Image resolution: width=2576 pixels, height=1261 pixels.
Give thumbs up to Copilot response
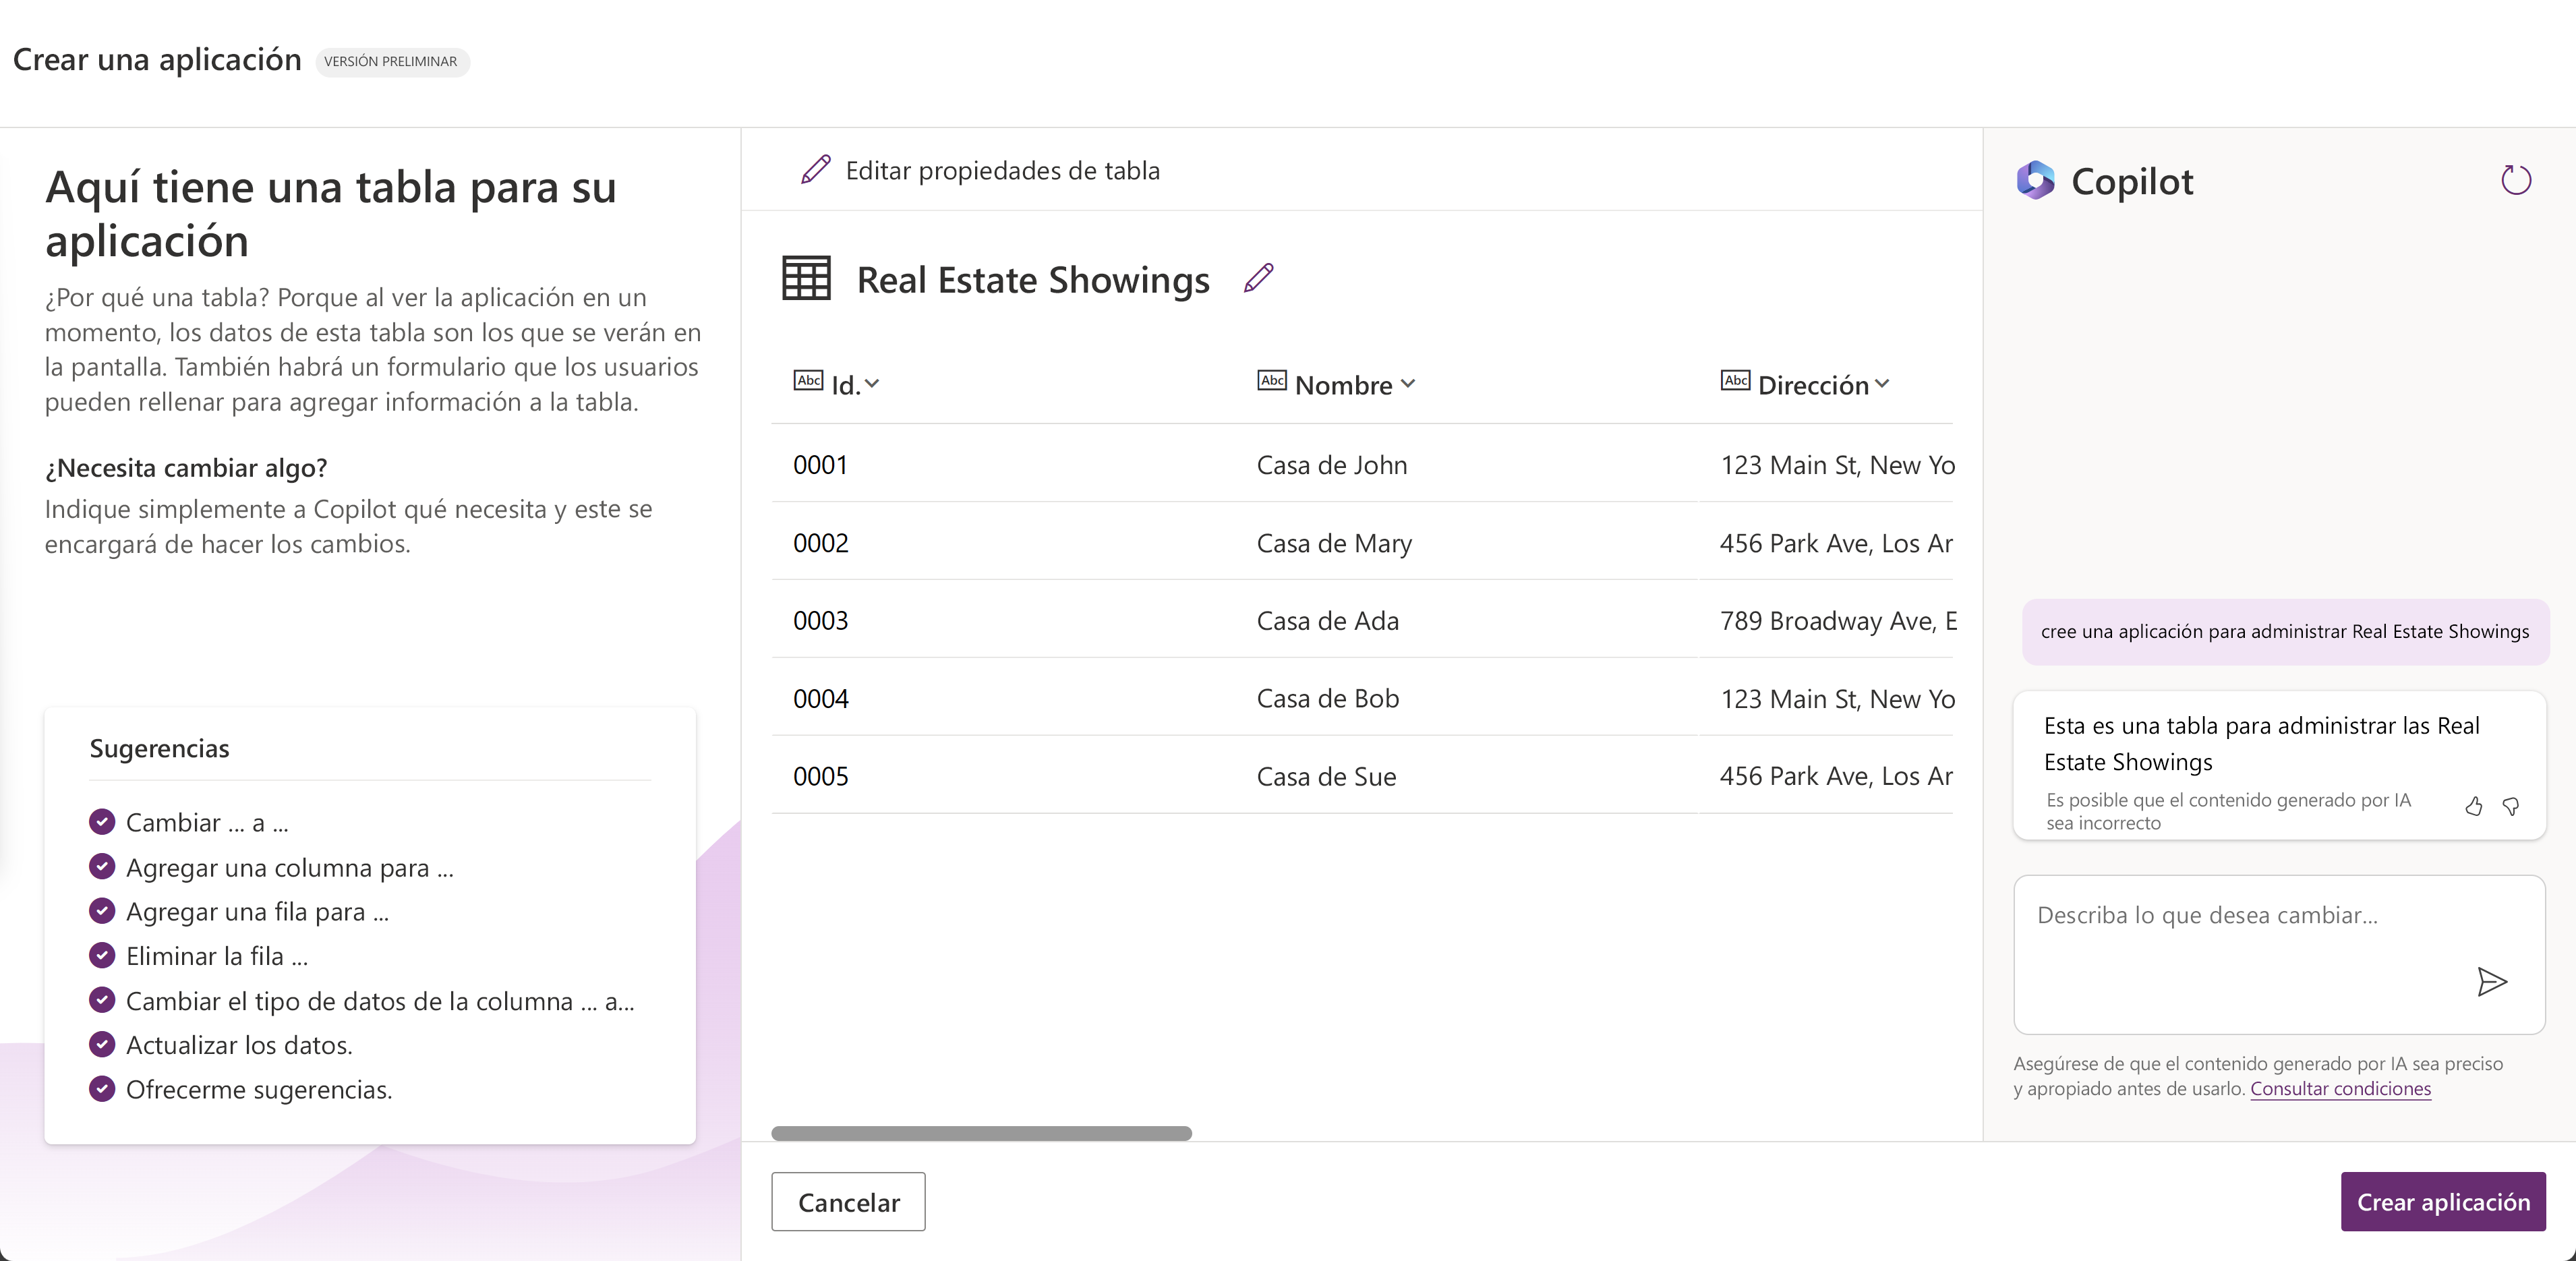(2474, 806)
